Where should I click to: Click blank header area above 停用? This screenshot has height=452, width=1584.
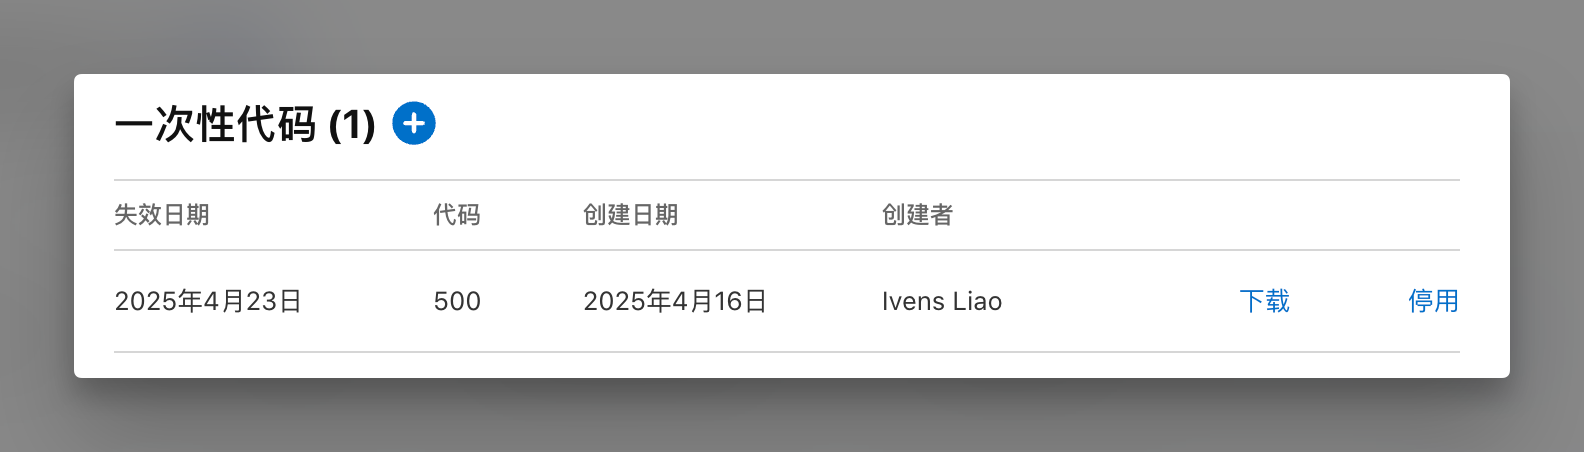[x=1433, y=215]
